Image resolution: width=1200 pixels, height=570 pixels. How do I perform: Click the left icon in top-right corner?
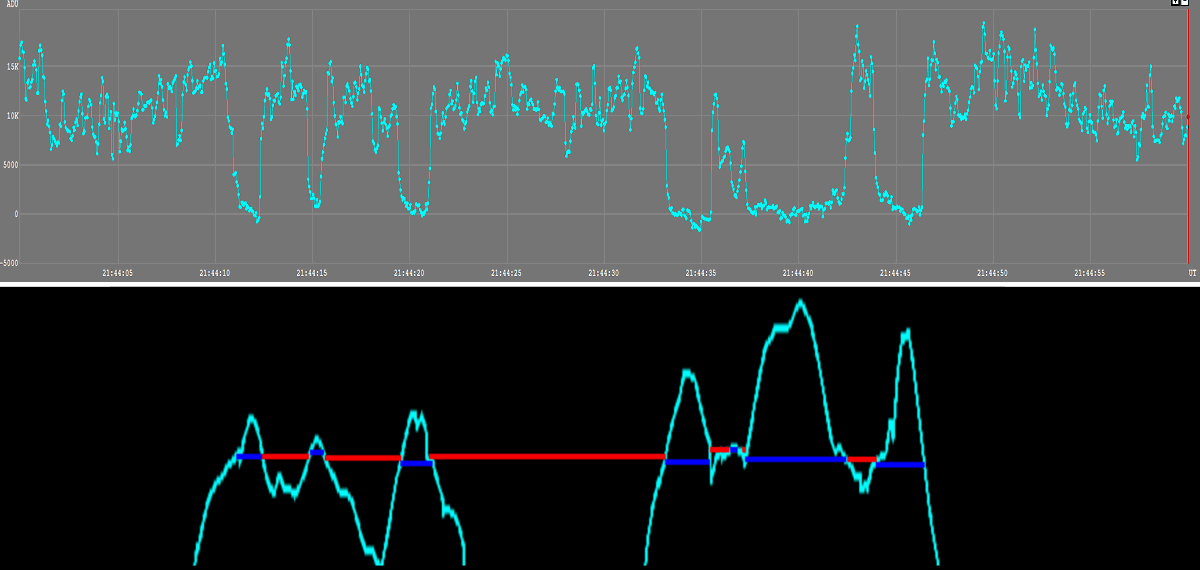coord(1176,4)
